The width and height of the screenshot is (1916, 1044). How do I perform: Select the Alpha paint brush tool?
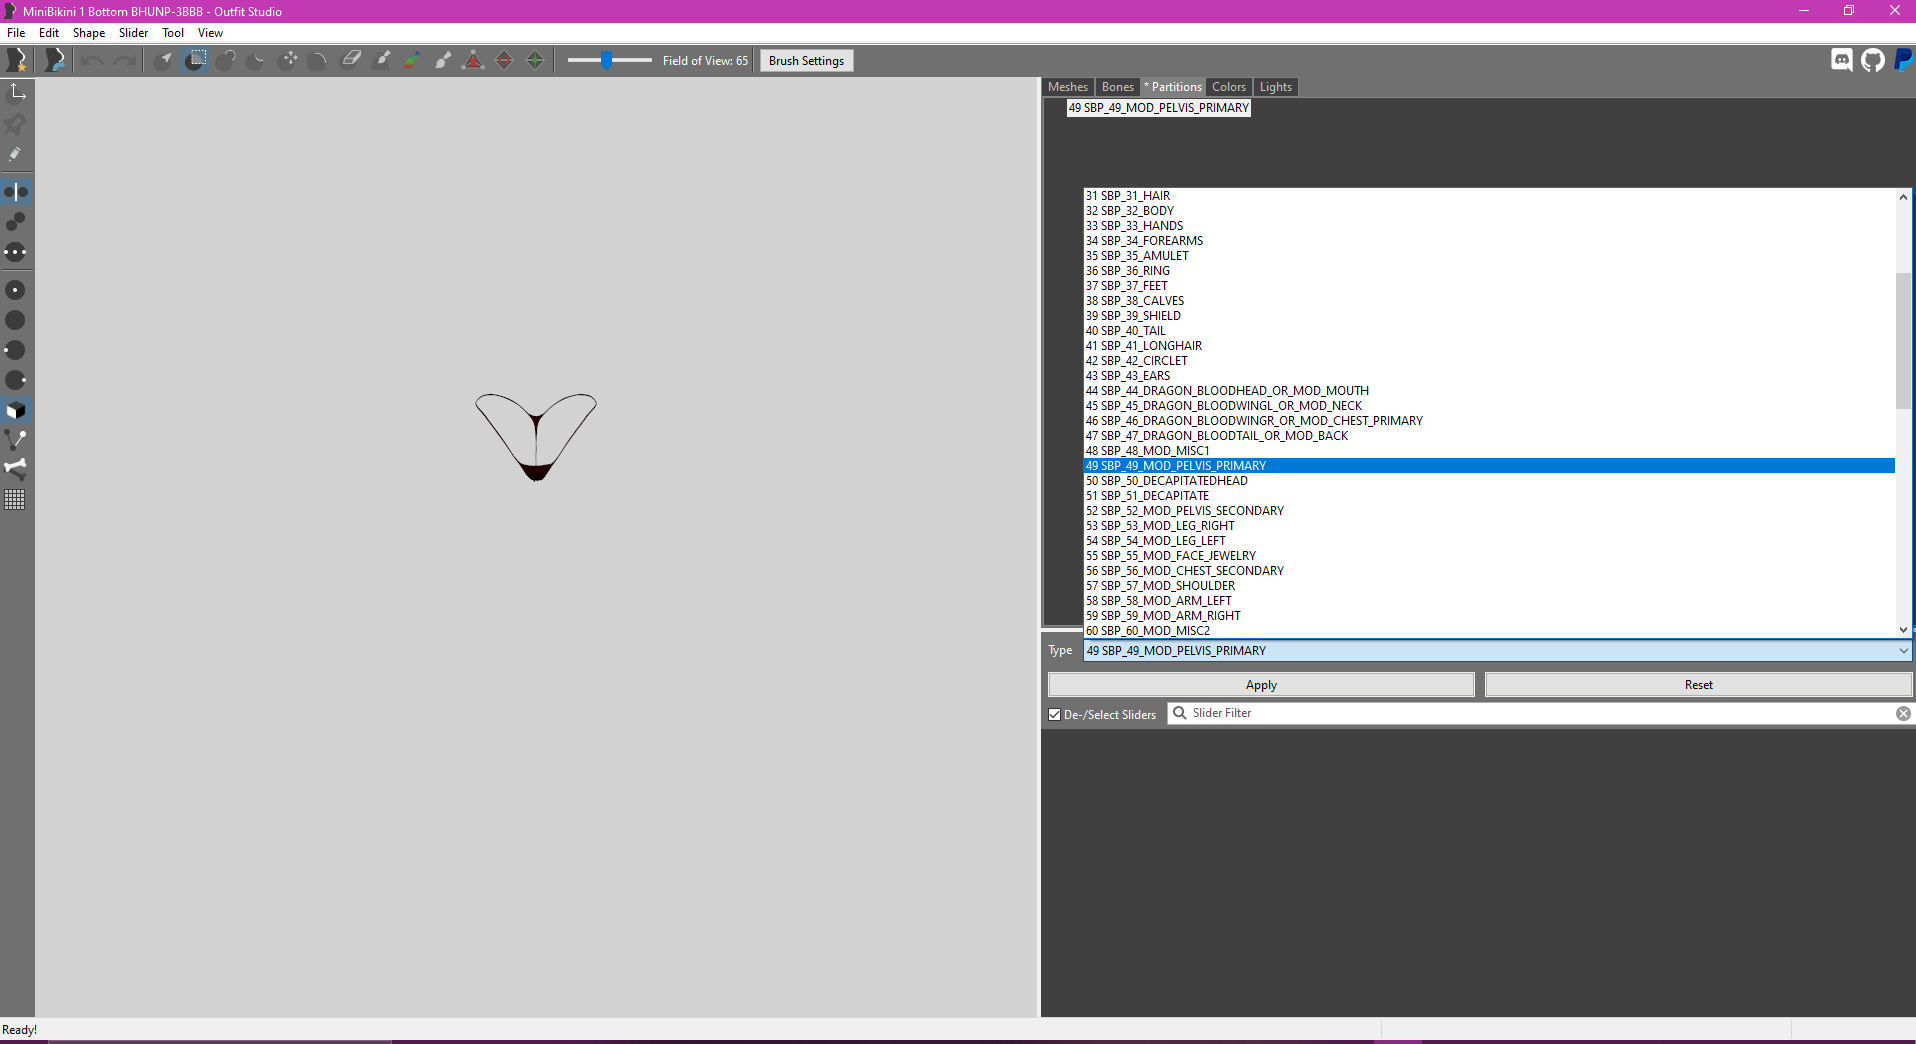(x=443, y=60)
